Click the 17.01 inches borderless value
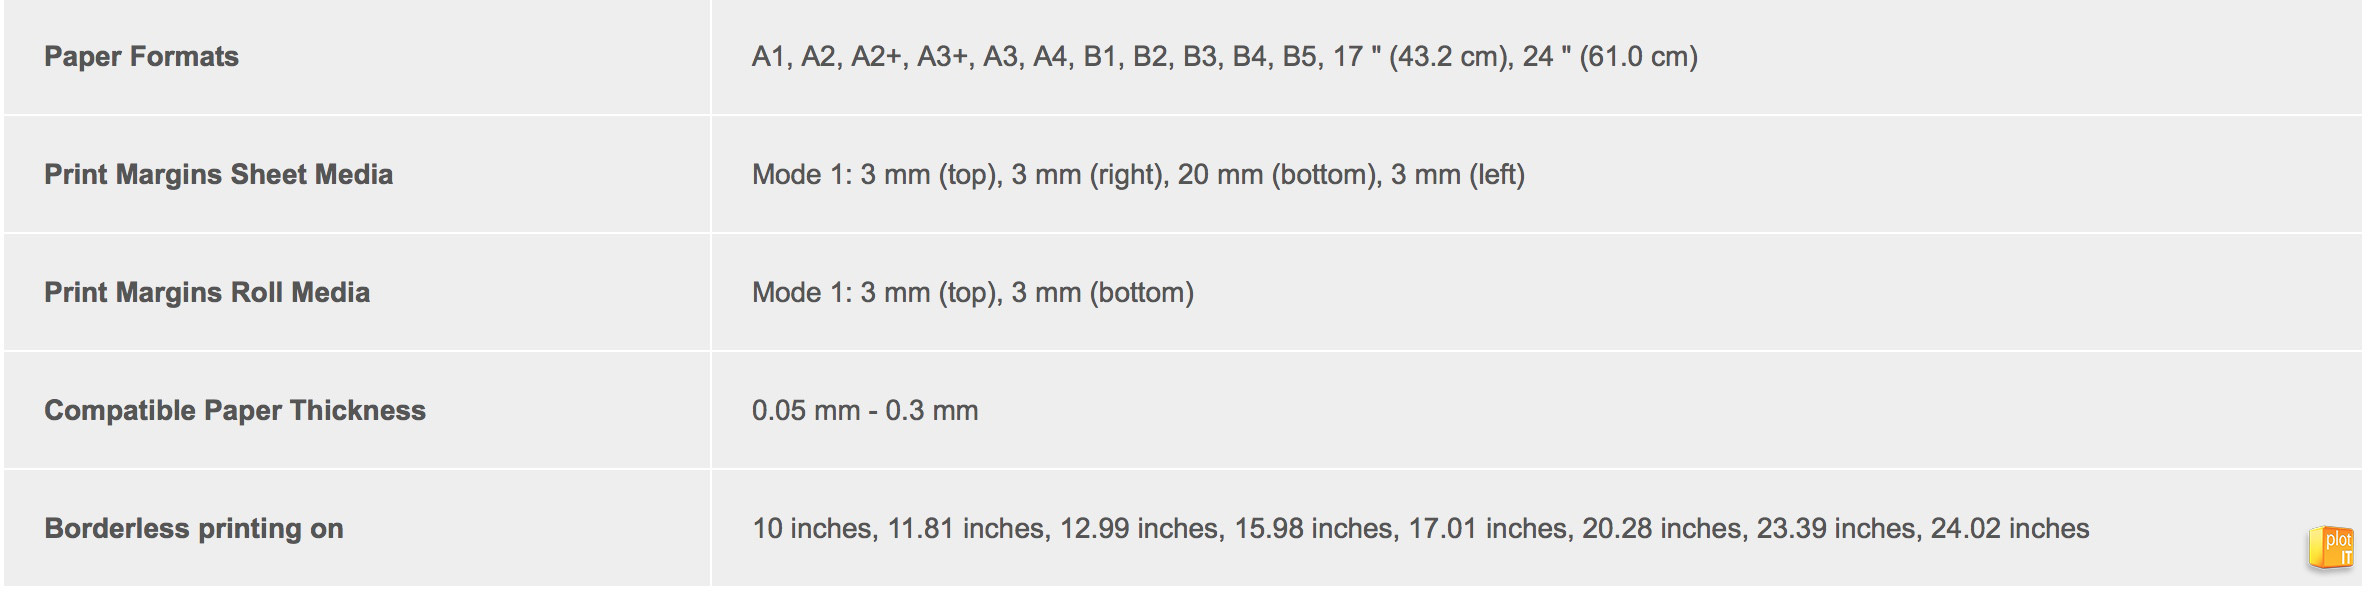The width and height of the screenshot is (2368, 594). pos(1488,529)
